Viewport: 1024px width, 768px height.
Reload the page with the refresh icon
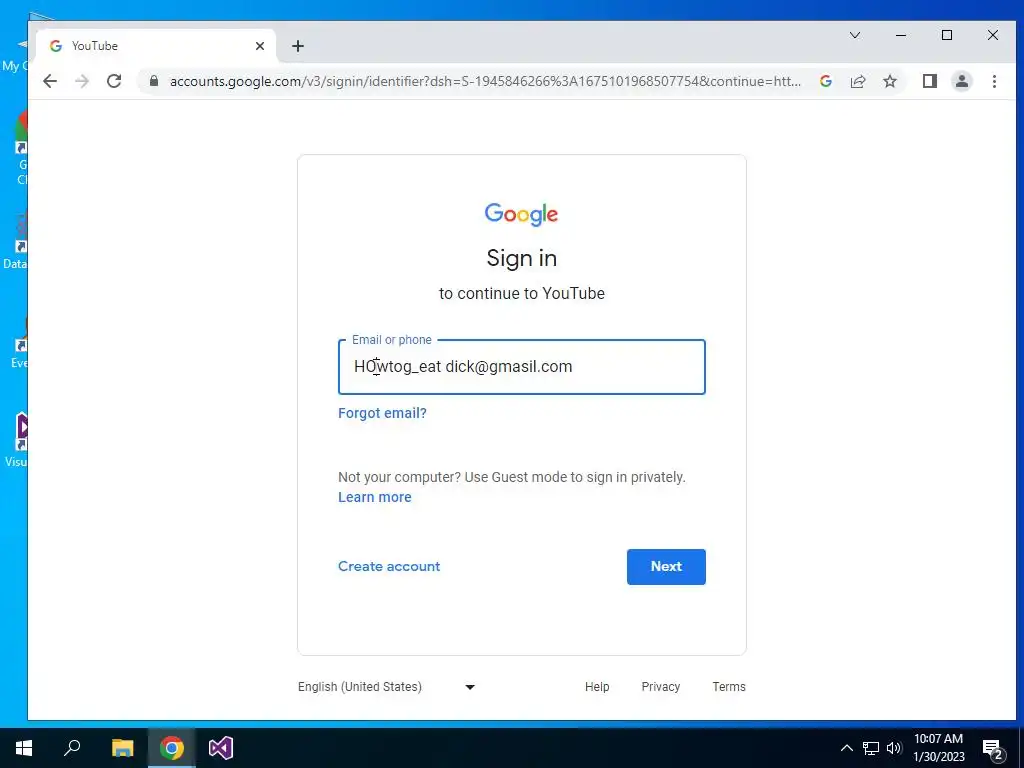tap(114, 81)
